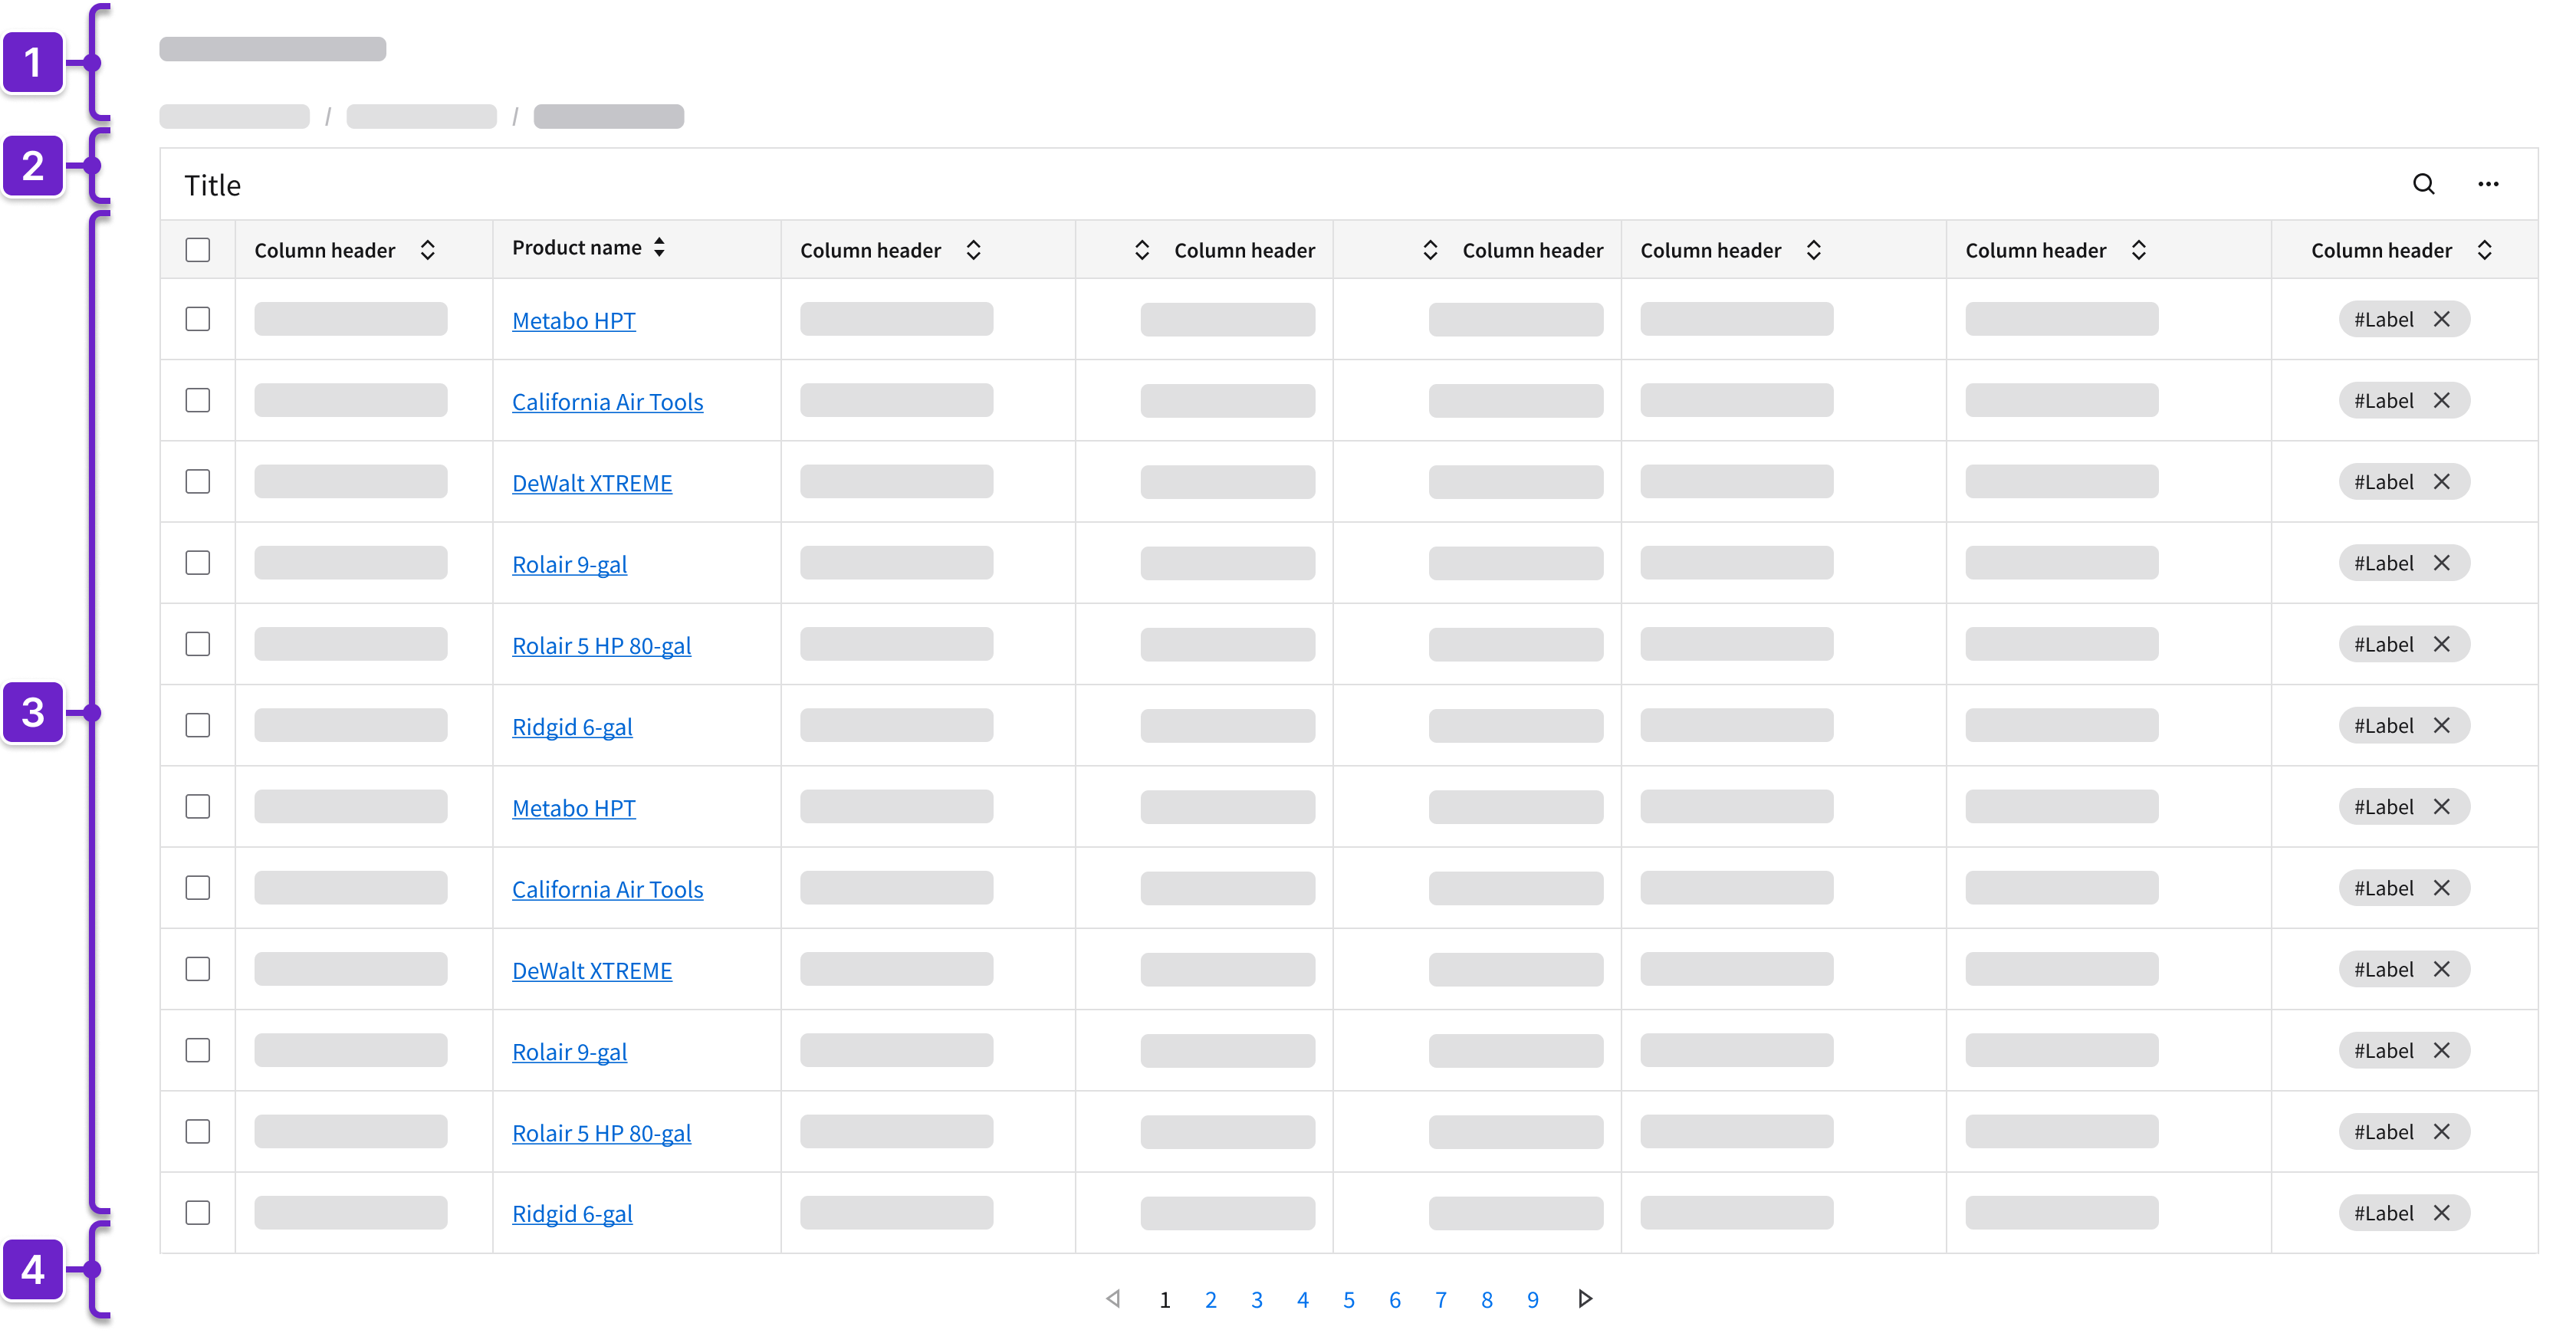Open the first California Air Tools link
Image resolution: width=2576 pixels, height=1343 pixels.
[607, 402]
